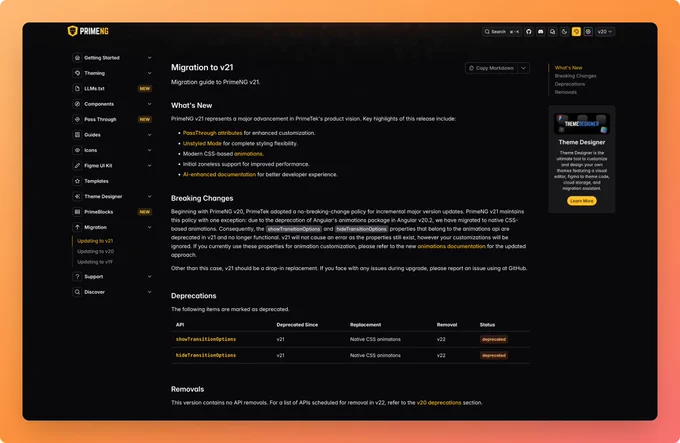Click the yellow theme palette icon

click(x=576, y=32)
